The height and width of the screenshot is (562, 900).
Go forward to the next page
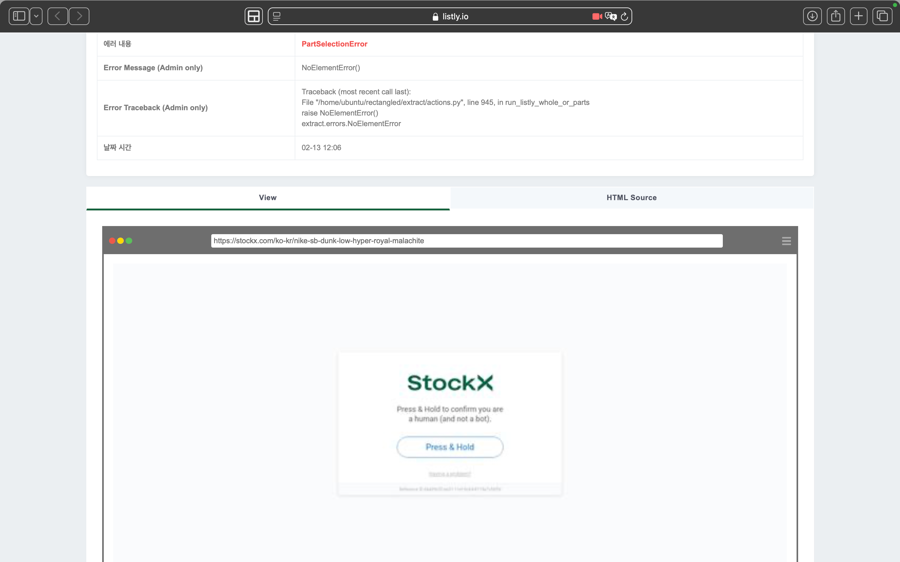point(79,16)
